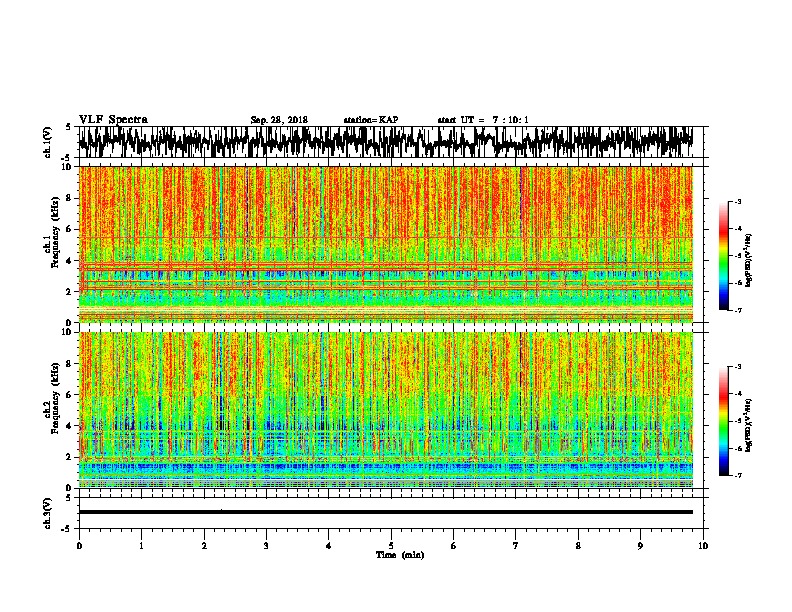Click inside the ch.1 spectrogram panel
This screenshot has height=612, width=792.
385,244
